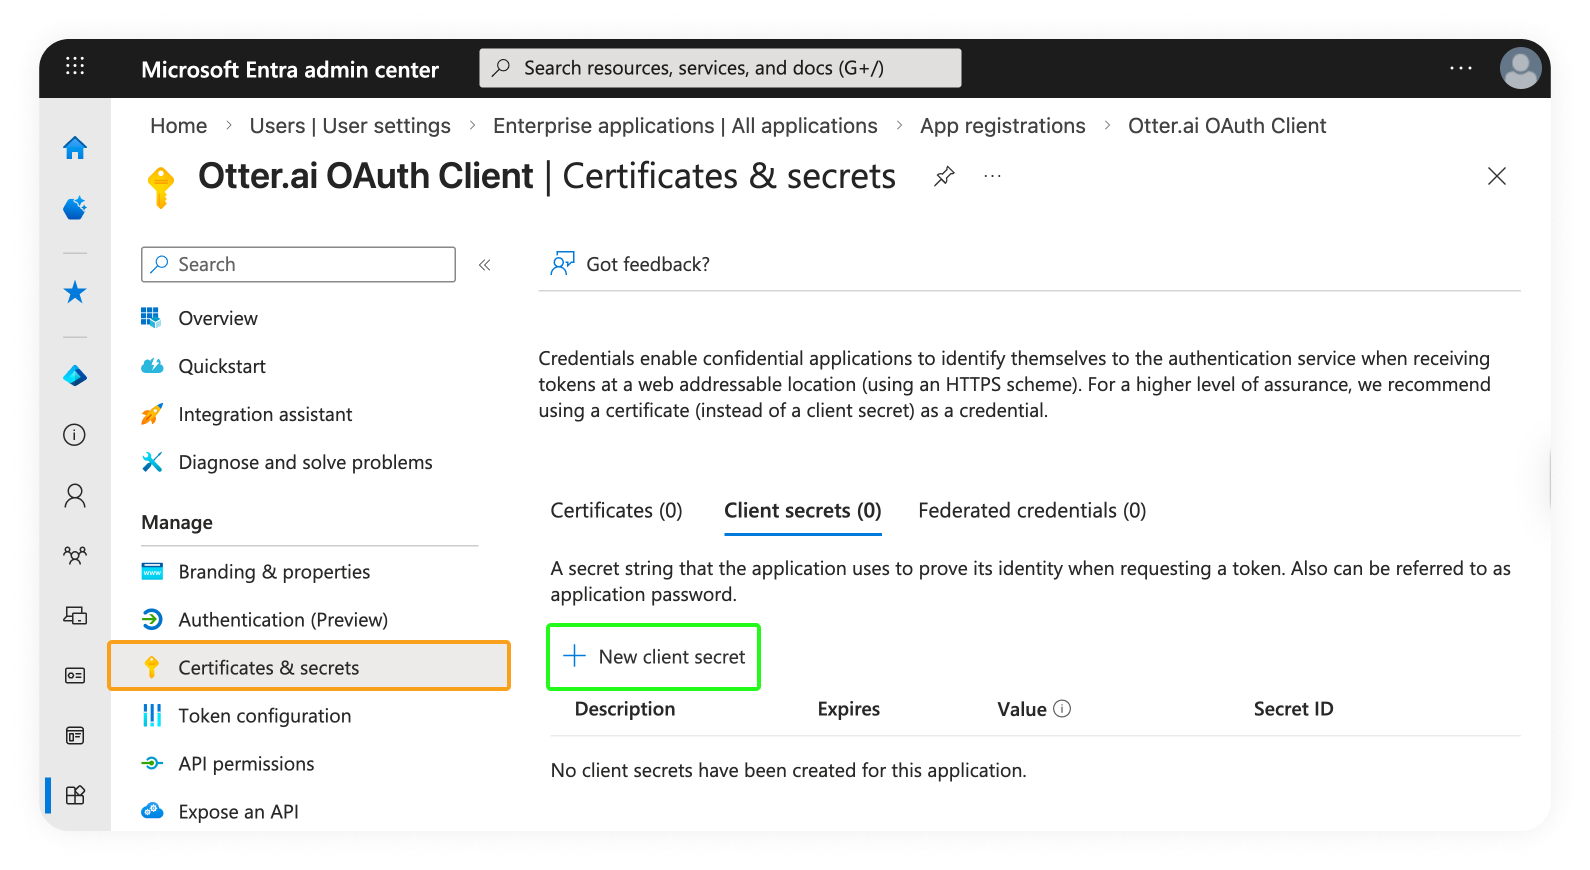
Task: Pin the Certificates & secrets page
Action: [x=944, y=177]
